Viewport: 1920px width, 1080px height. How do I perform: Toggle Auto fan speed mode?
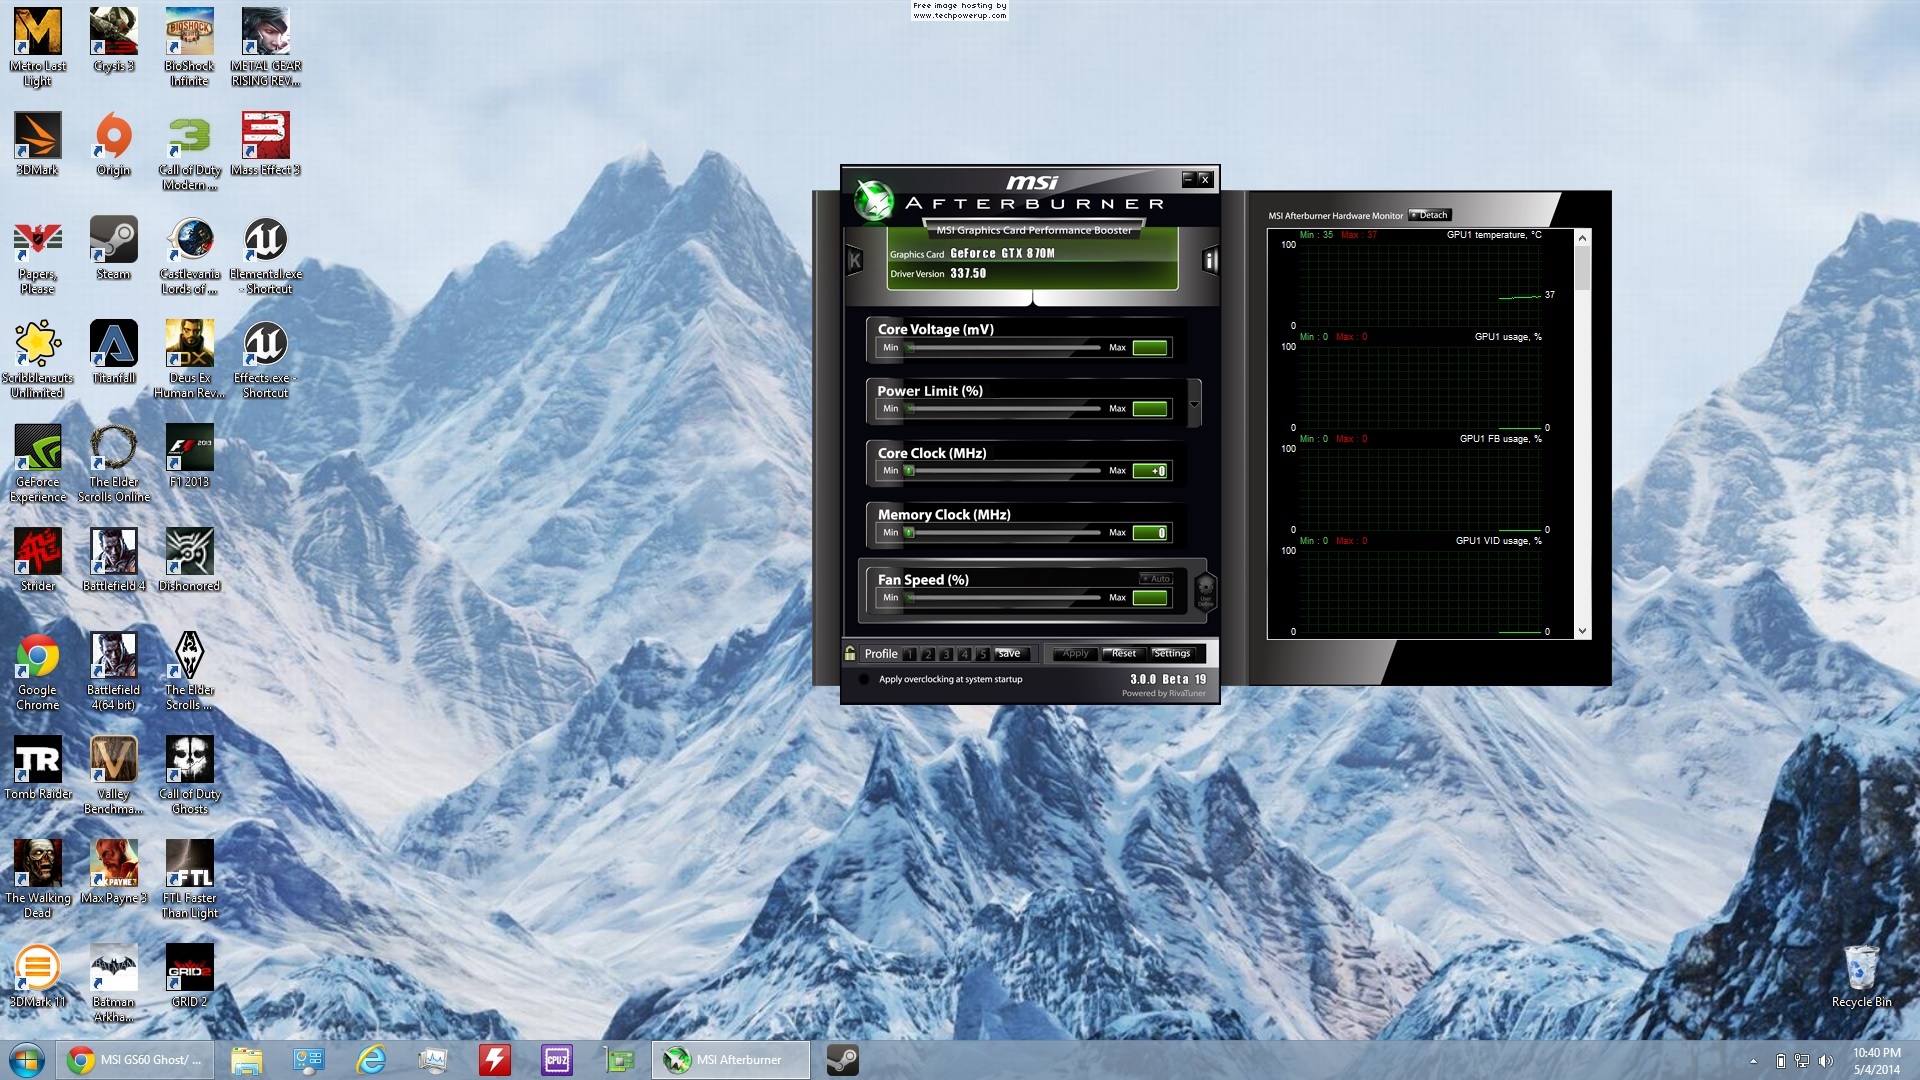pos(1156,579)
